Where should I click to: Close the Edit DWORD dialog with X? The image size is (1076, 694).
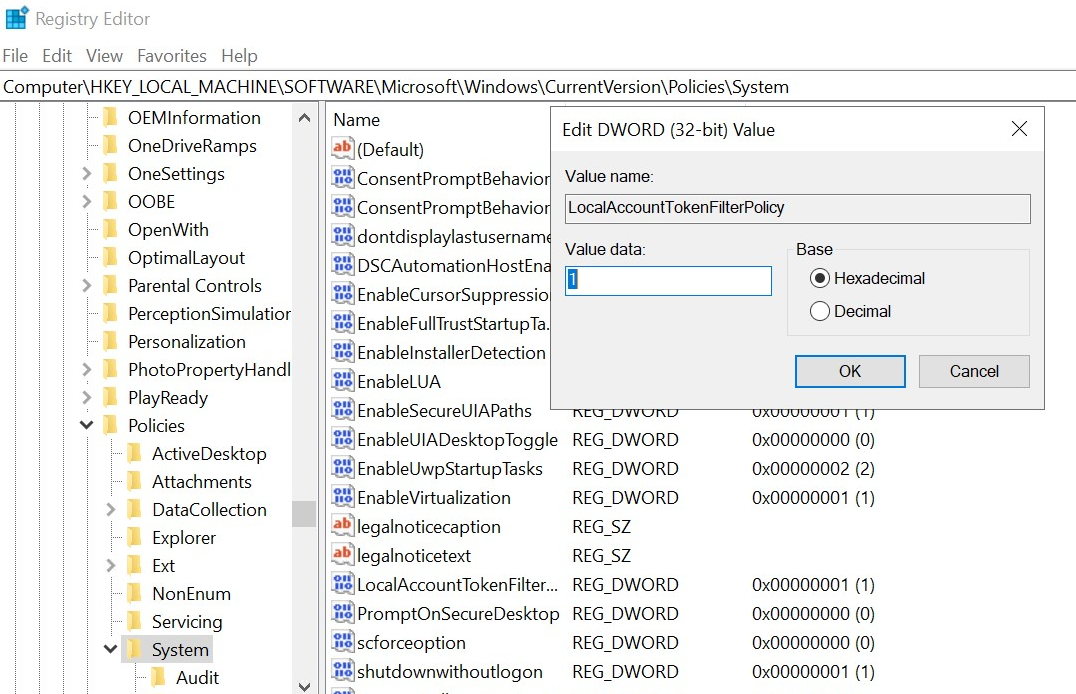pos(1019,128)
